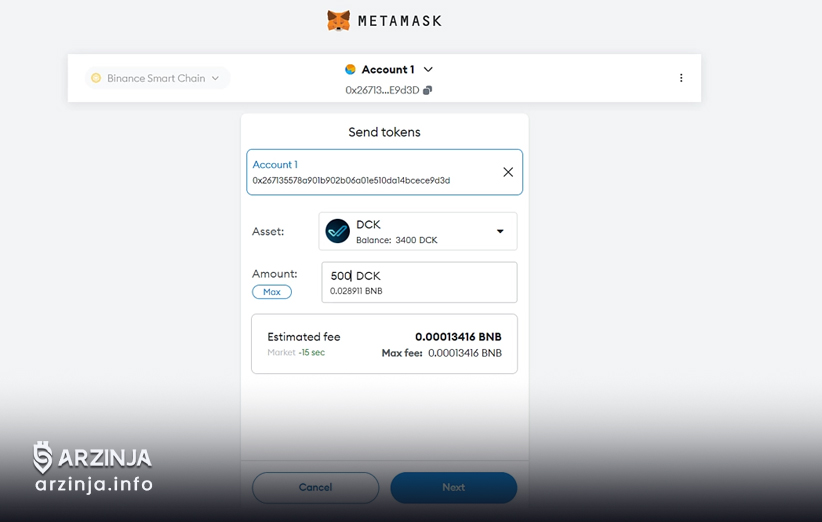Click the full recipient address text

click(x=351, y=180)
